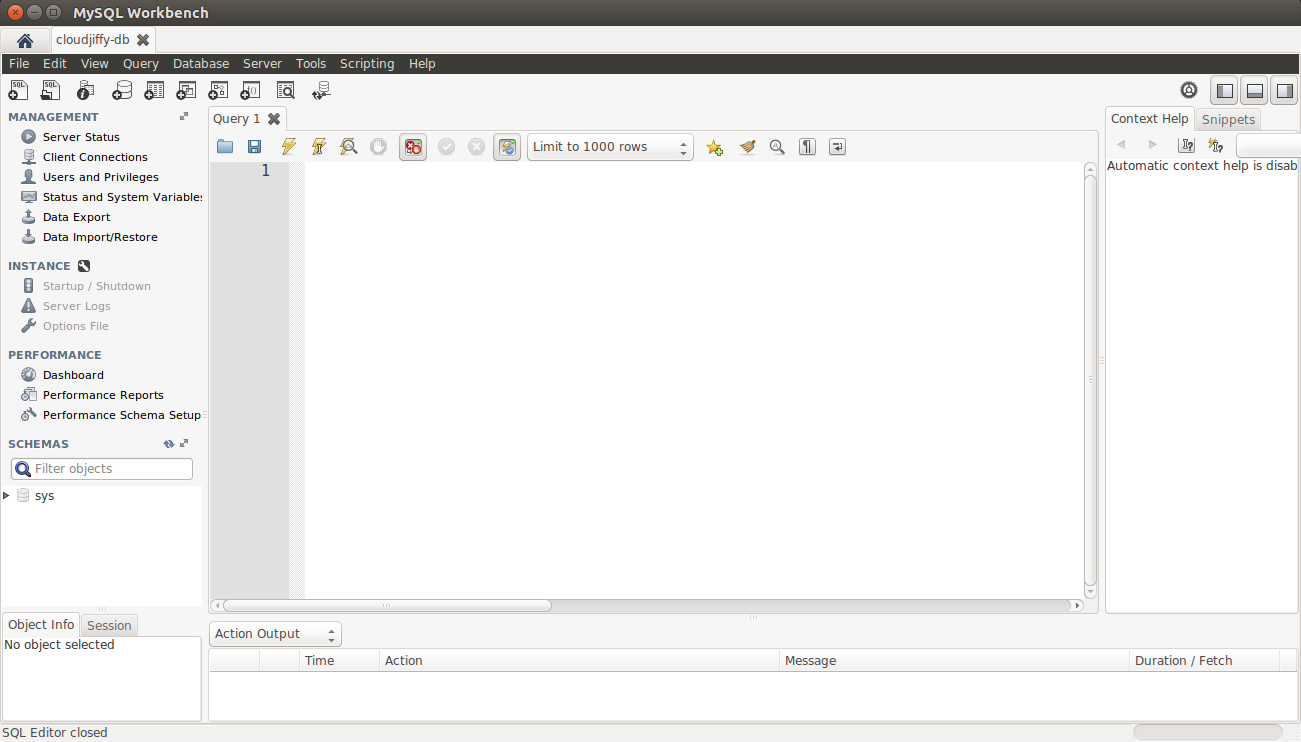Viewport: 1301px width, 742px height.
Task: Open Performance Reports
Action: click(x=103, y=395)
